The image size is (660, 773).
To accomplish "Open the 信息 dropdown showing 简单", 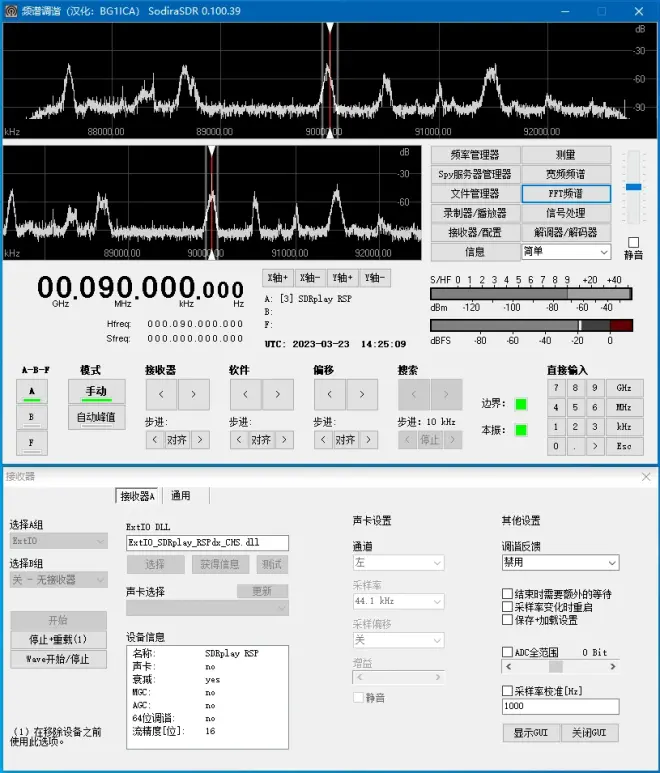I will 565,252.
